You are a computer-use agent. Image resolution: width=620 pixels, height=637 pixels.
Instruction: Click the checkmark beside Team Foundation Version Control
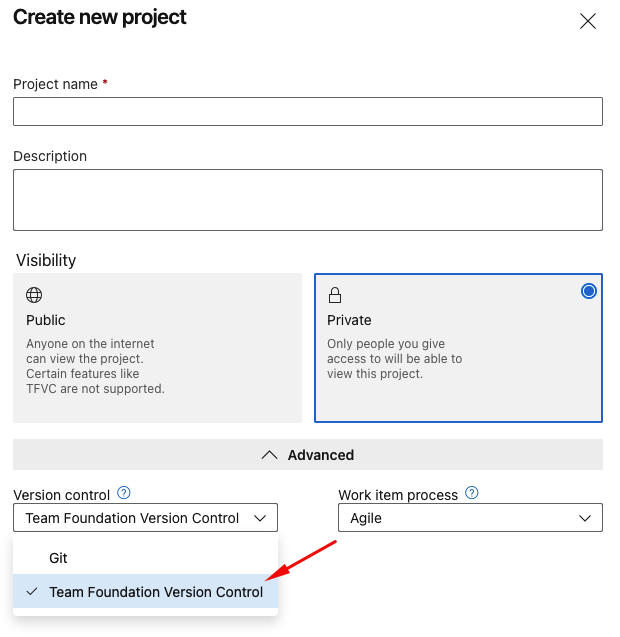point(32,592)
